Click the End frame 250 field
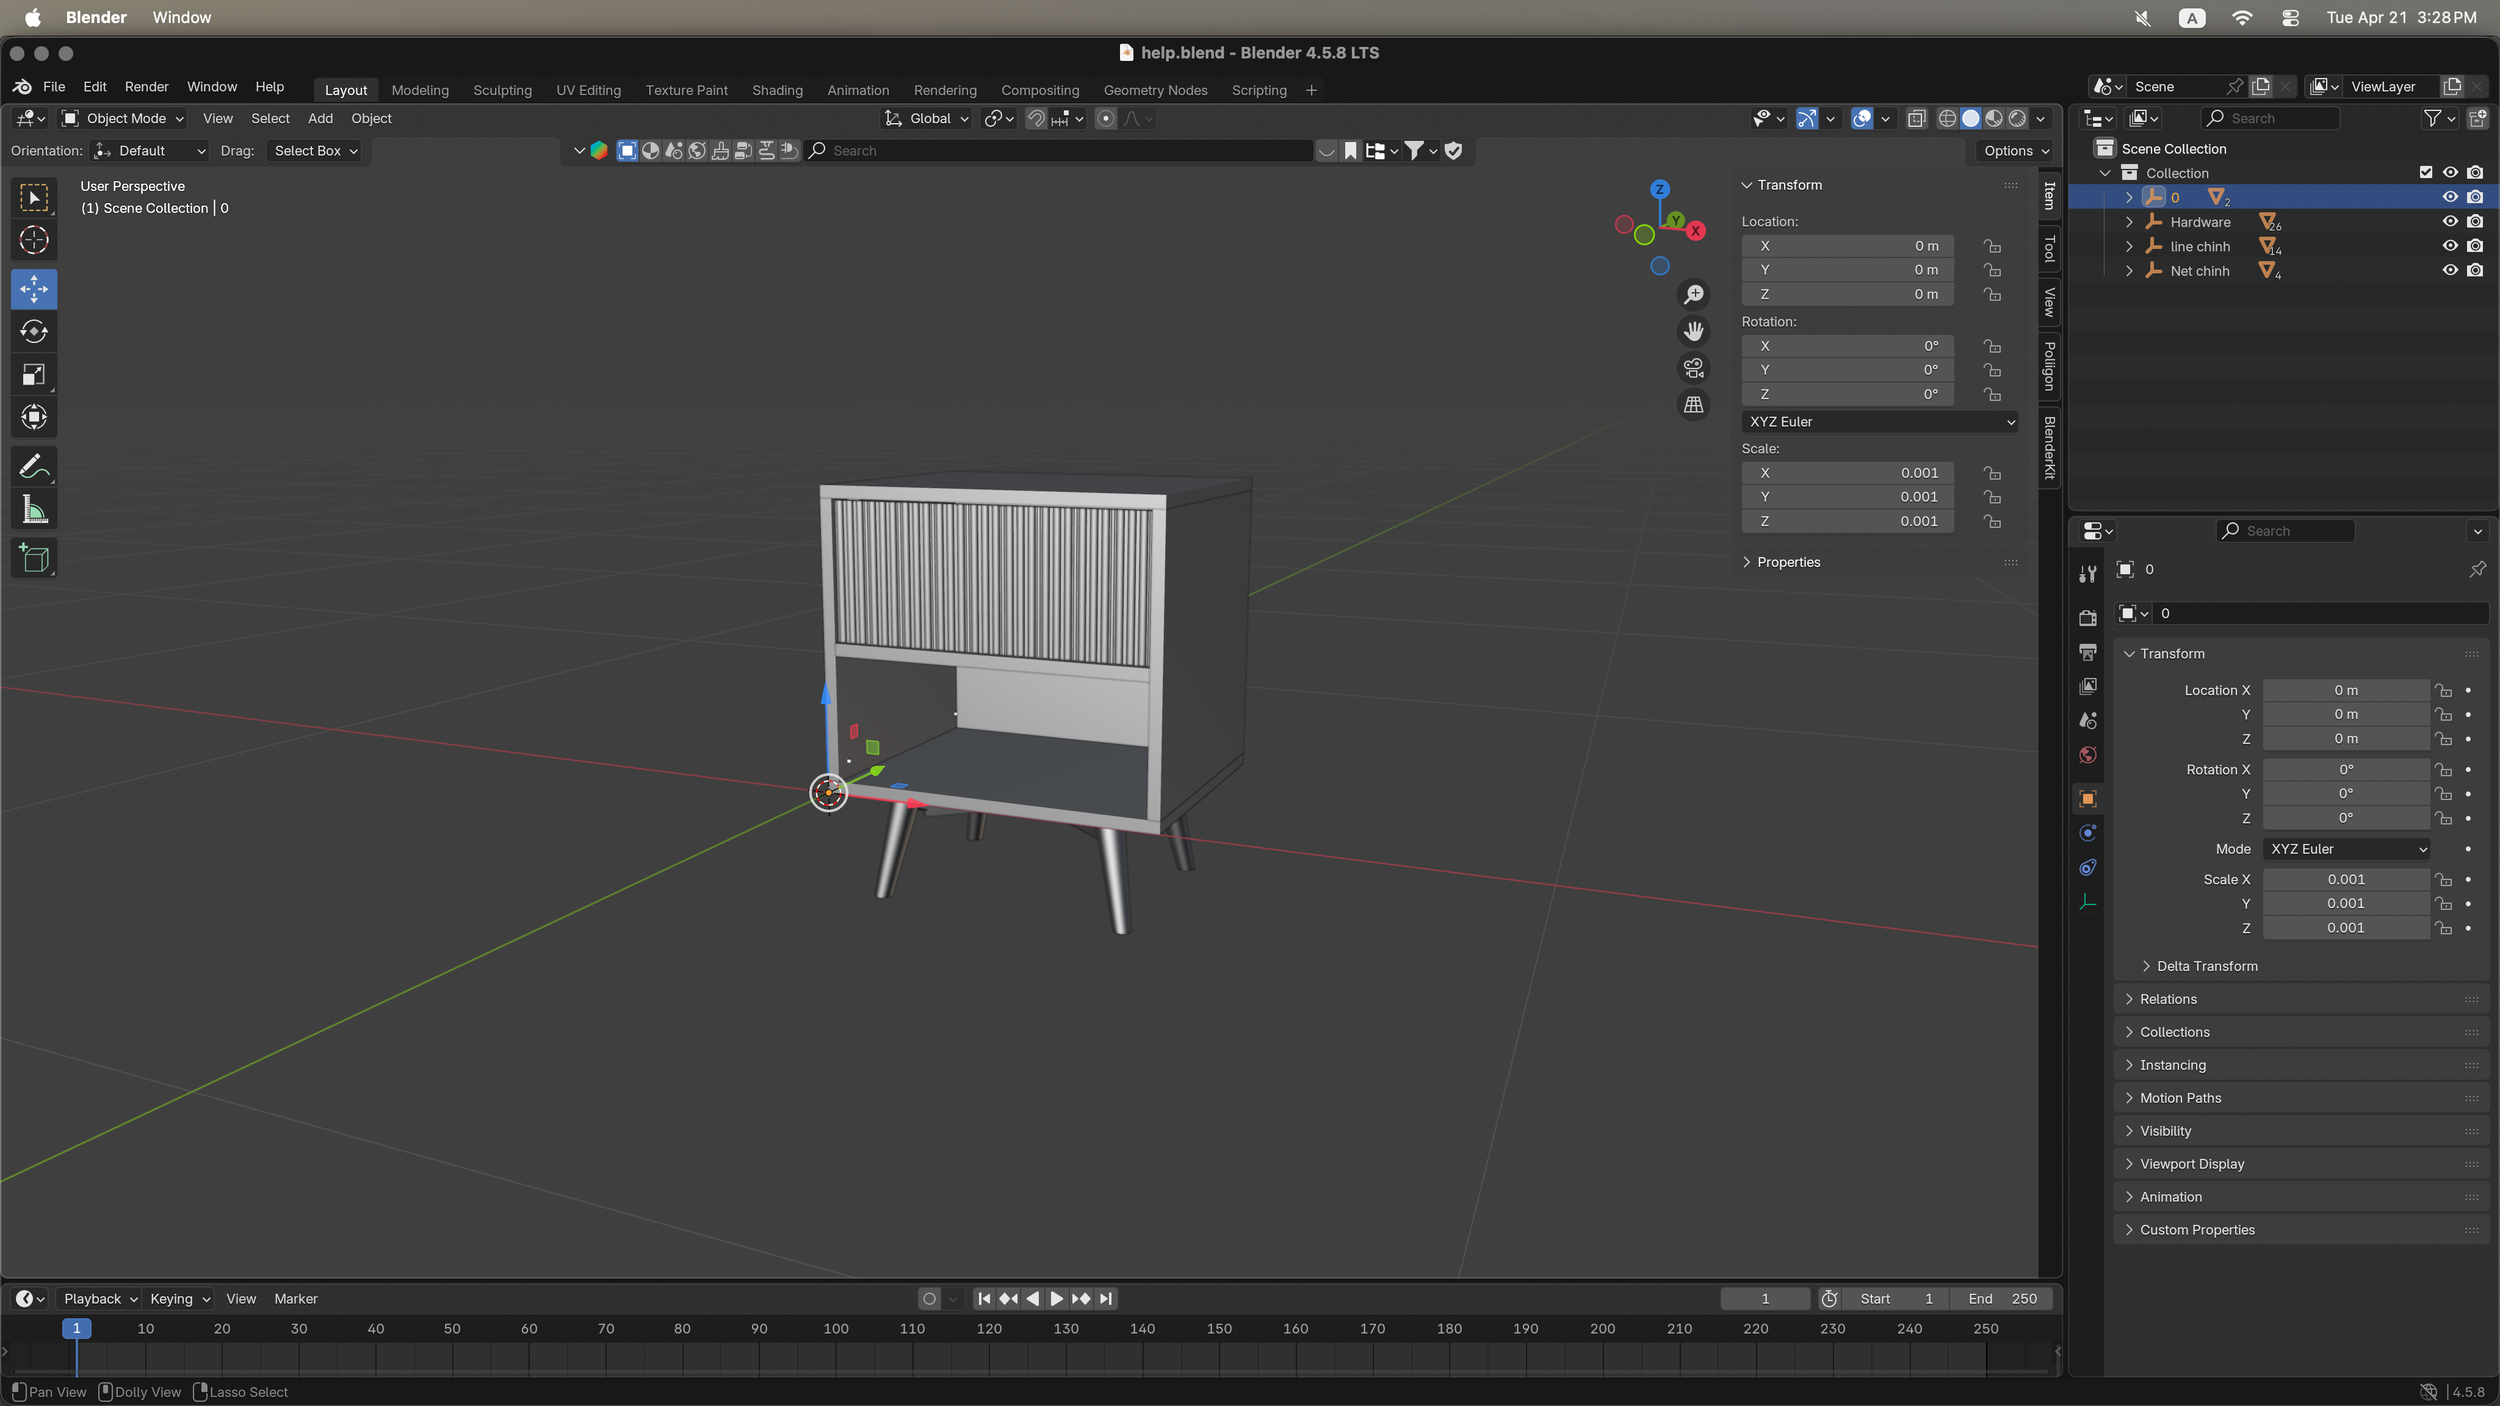Image resolution: width=2500 pixels, height=1406 pixels. (2001, 1299)
